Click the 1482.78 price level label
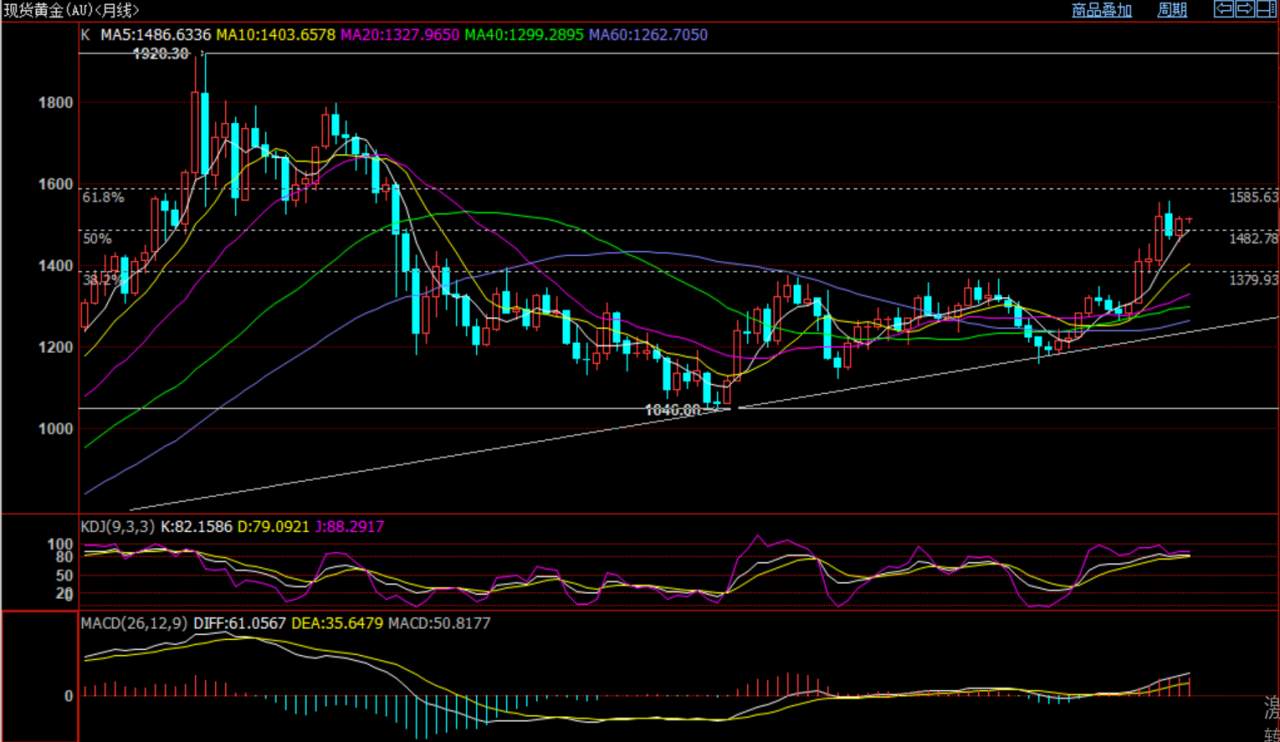Screen dimensions: 1280x742 click(1254, 238)
